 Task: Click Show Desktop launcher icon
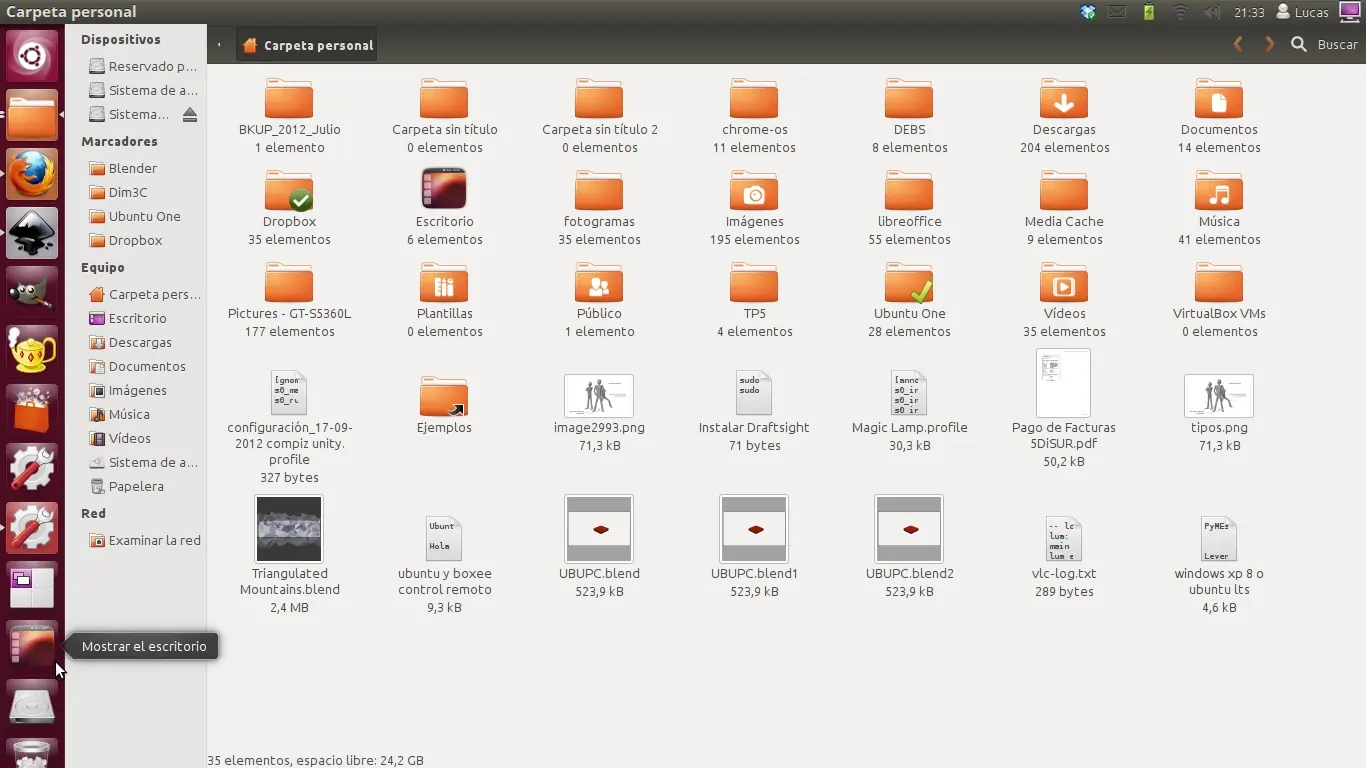(x=32, y=646)
